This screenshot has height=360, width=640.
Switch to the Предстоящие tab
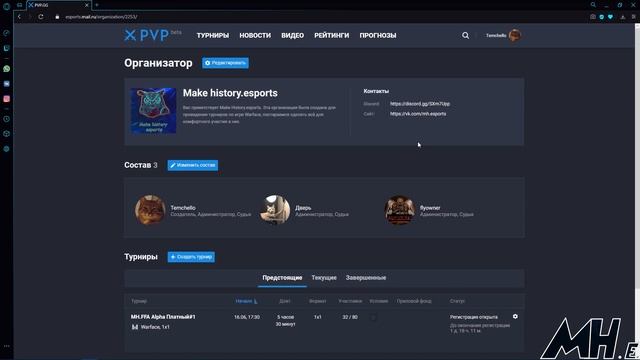click(x=282, y=278)
